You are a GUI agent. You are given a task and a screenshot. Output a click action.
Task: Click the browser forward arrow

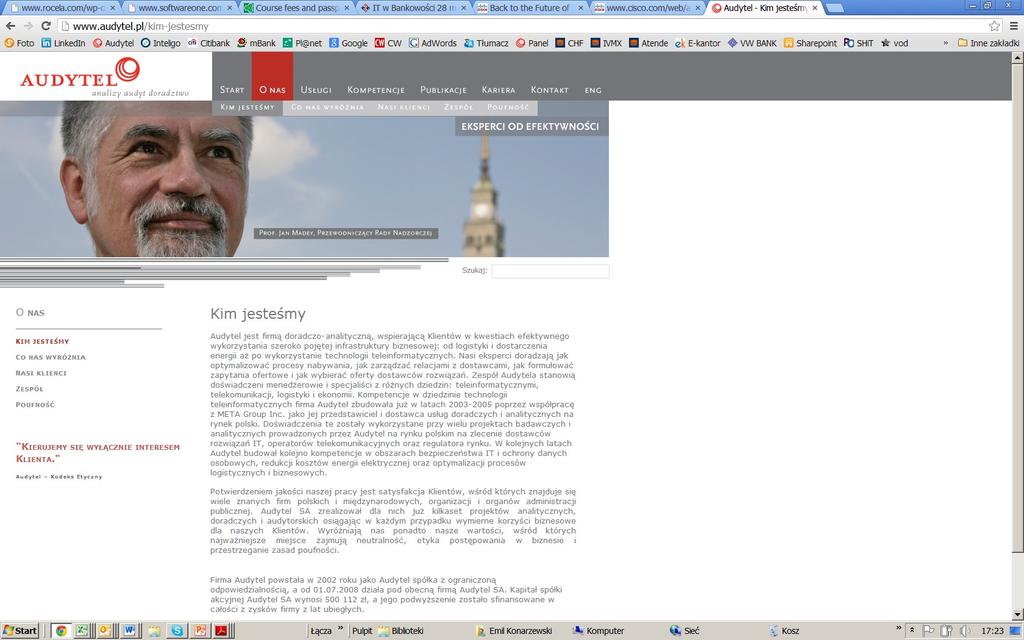[28, 26]
